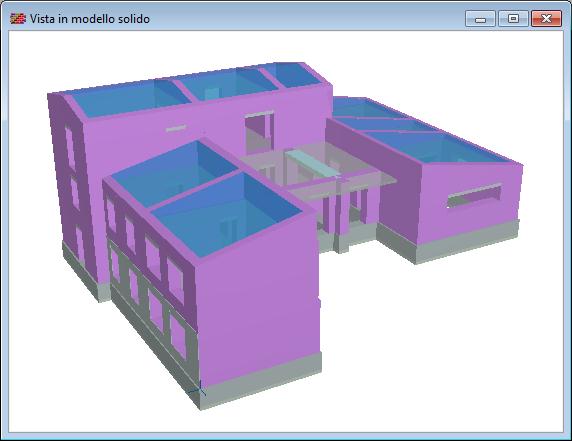Select the horizontal slot window on right wing
Image resolution: width=572 pixels, height=441 pixels.
point(474,195)
